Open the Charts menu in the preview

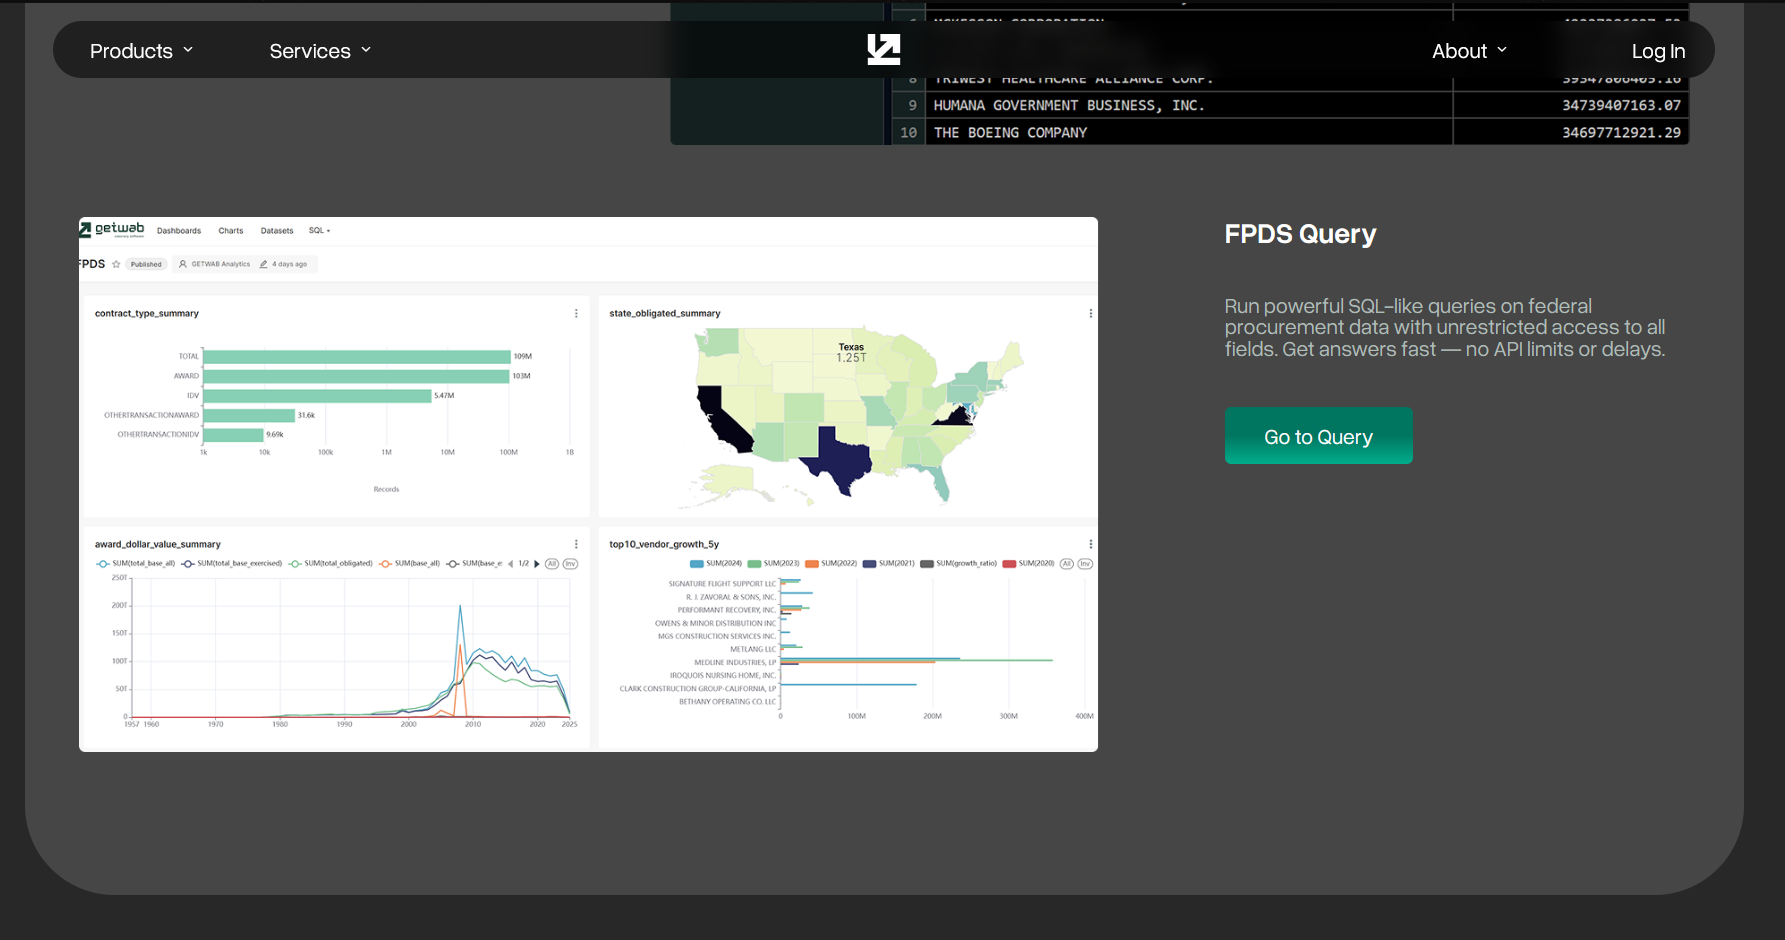click(x=231, y=231)
